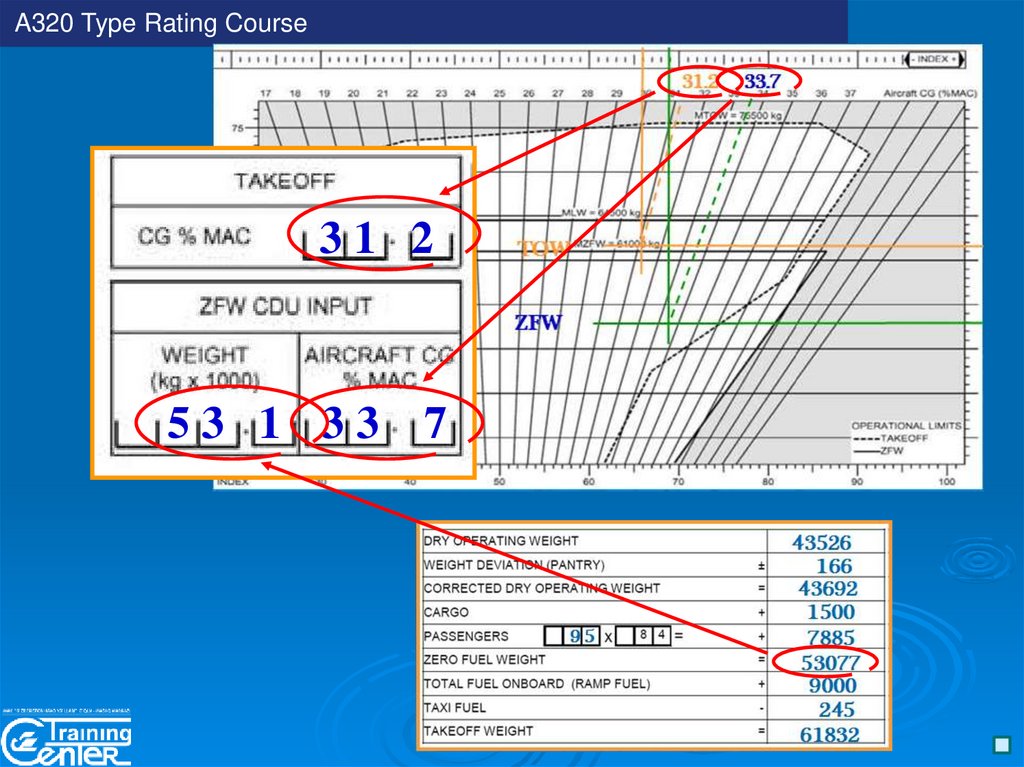Click the orange TOW label on the chart
Viewport: 1024px width, 767px height.
pyautogui.click(x=542, y=248)
